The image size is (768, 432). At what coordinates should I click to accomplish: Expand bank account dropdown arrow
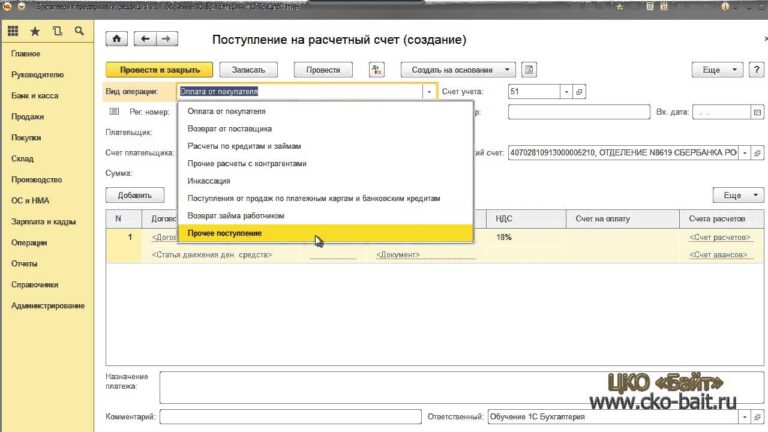(744, 153)
